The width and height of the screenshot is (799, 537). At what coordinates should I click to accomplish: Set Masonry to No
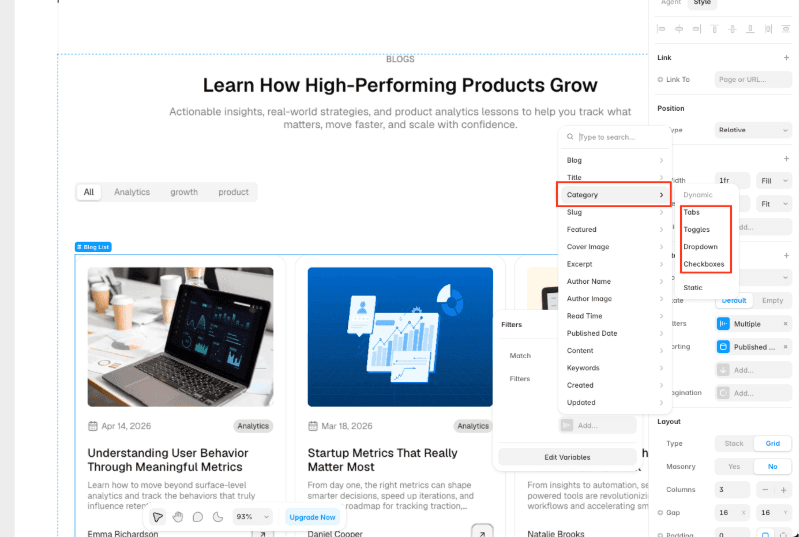pyautogui.click(x=773, y=466)
